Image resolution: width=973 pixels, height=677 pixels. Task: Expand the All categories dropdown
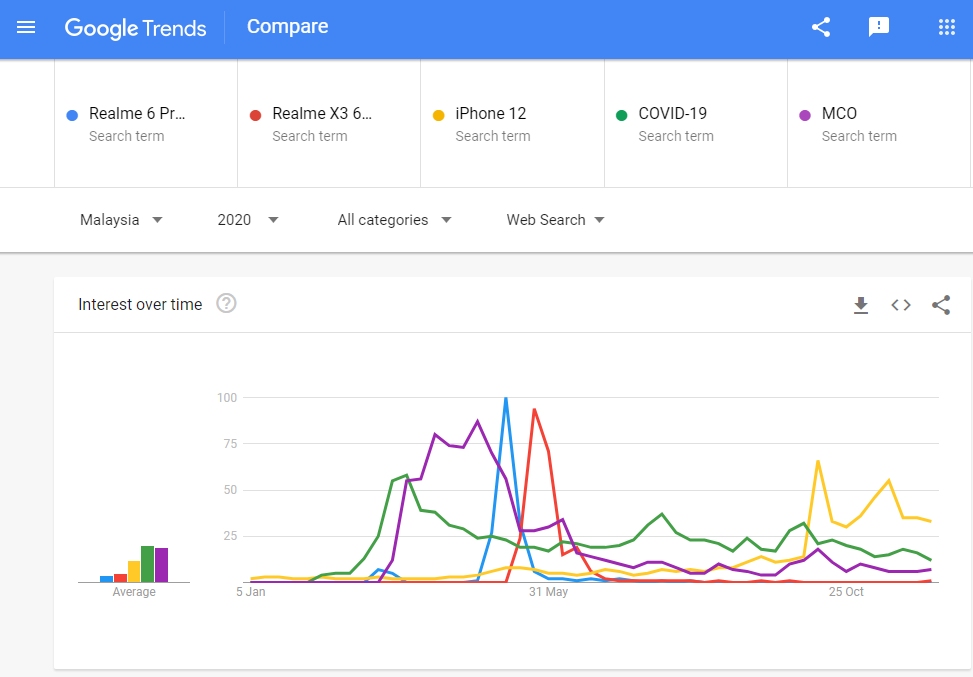point(394,220)
